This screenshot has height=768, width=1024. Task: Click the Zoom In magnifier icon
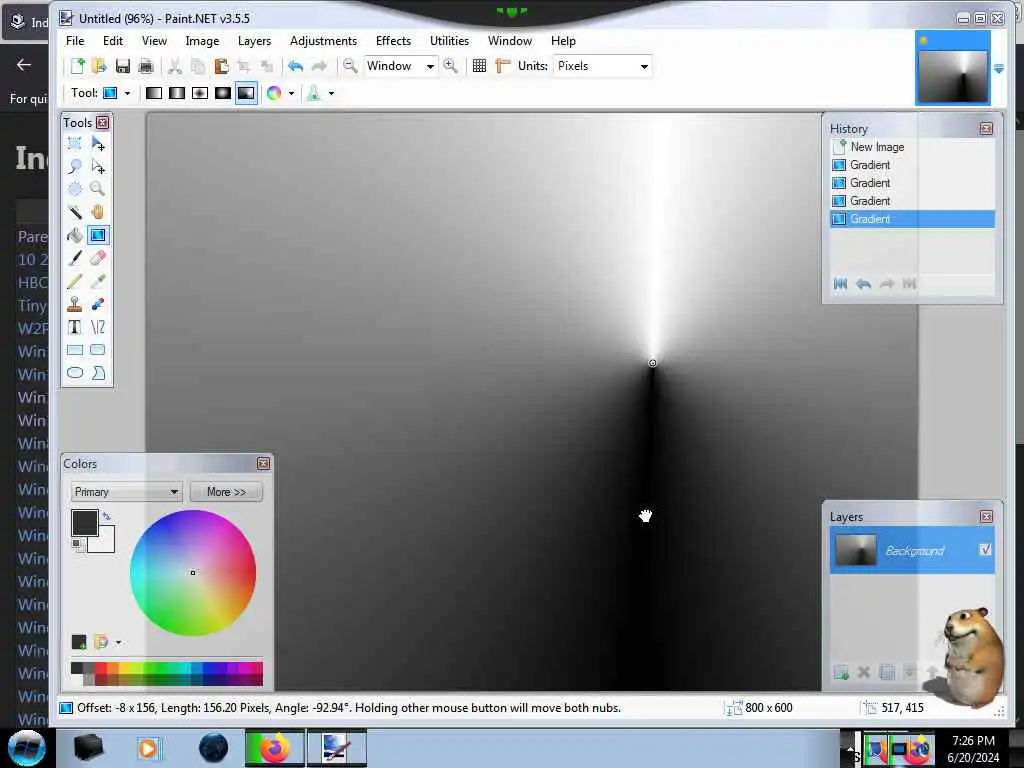point(450,65)
